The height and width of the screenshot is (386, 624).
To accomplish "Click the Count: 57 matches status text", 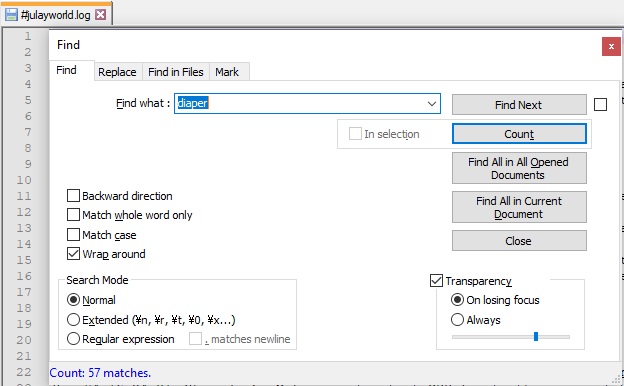I will click(100, 373).
